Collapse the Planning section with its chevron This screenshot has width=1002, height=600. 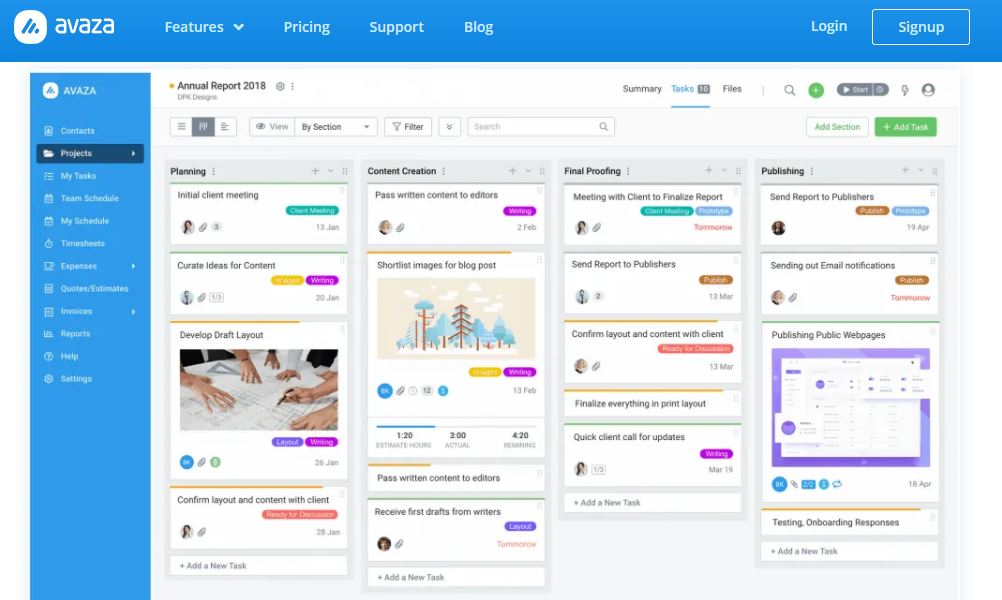point(331,170)
